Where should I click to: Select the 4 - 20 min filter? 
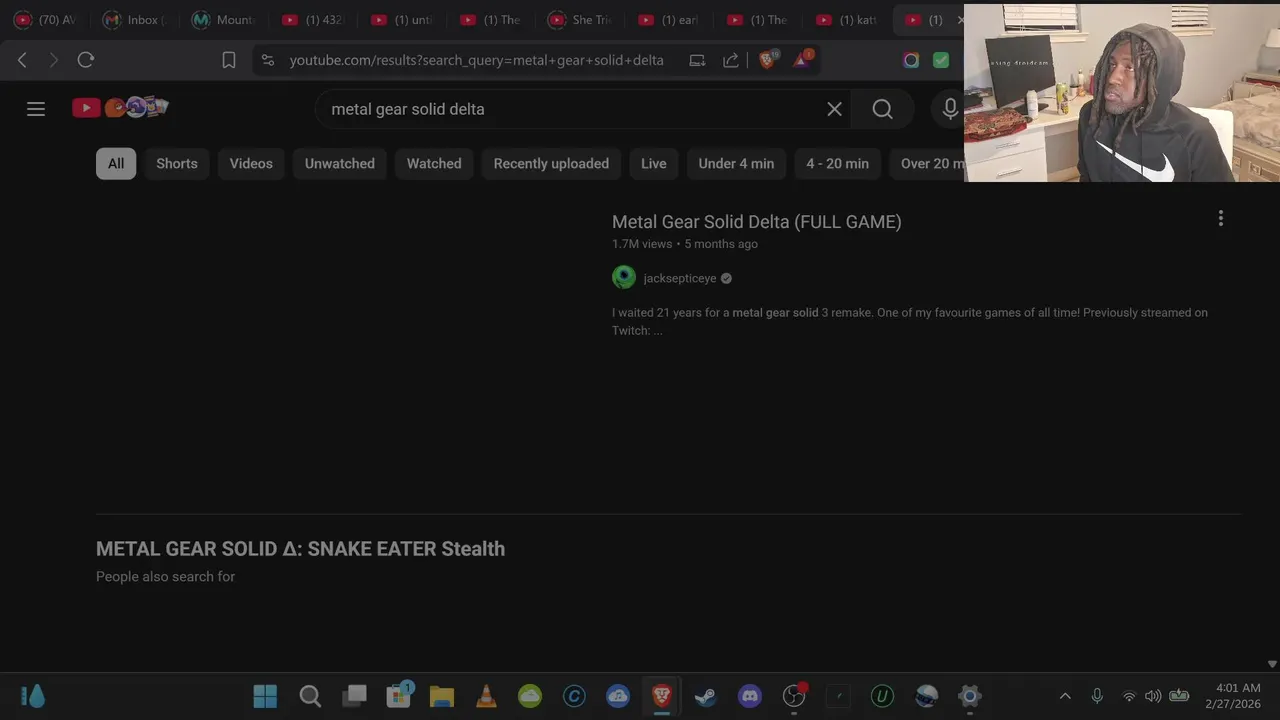tap(838, 163)
